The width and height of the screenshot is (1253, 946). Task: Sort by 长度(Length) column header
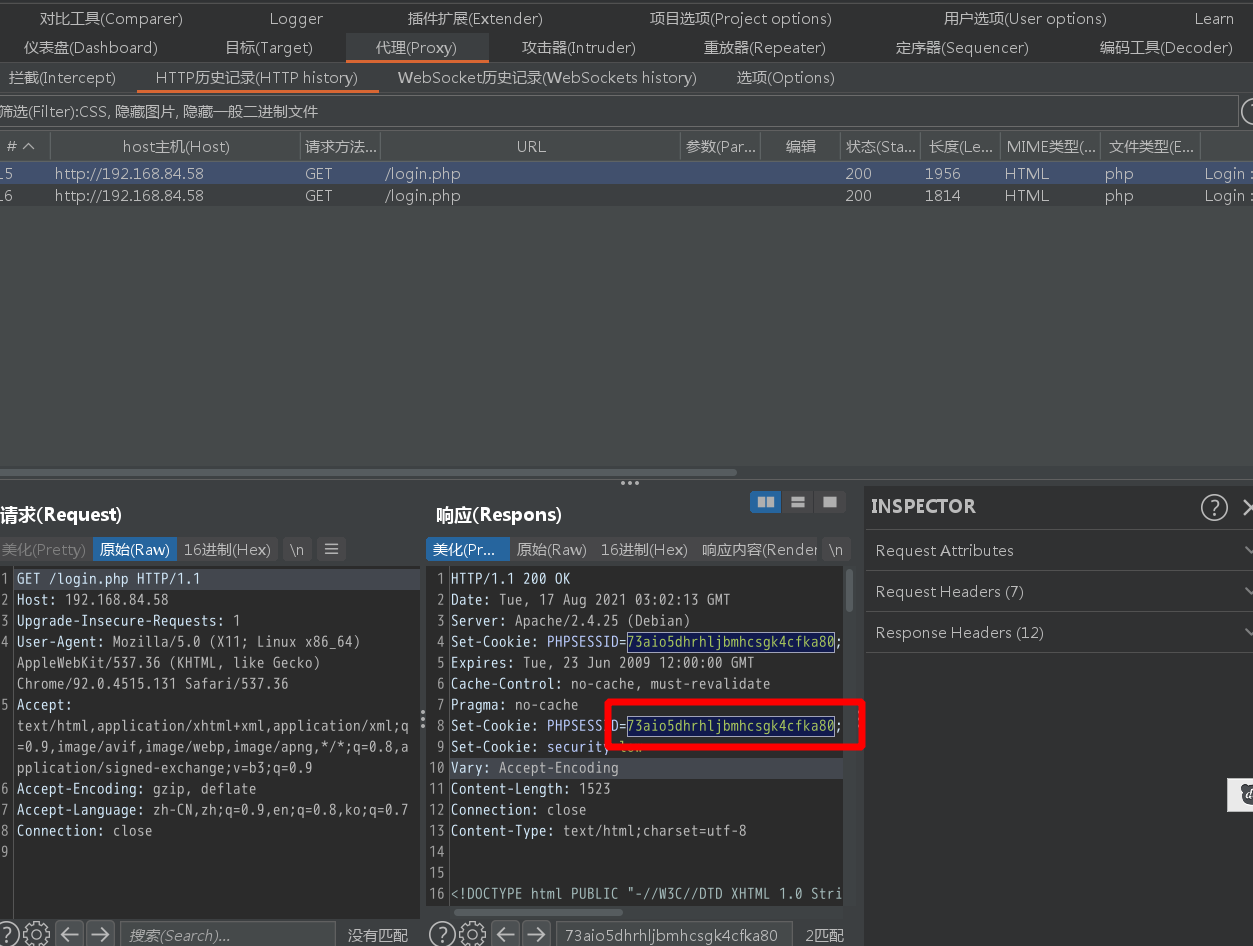point(960,146)
